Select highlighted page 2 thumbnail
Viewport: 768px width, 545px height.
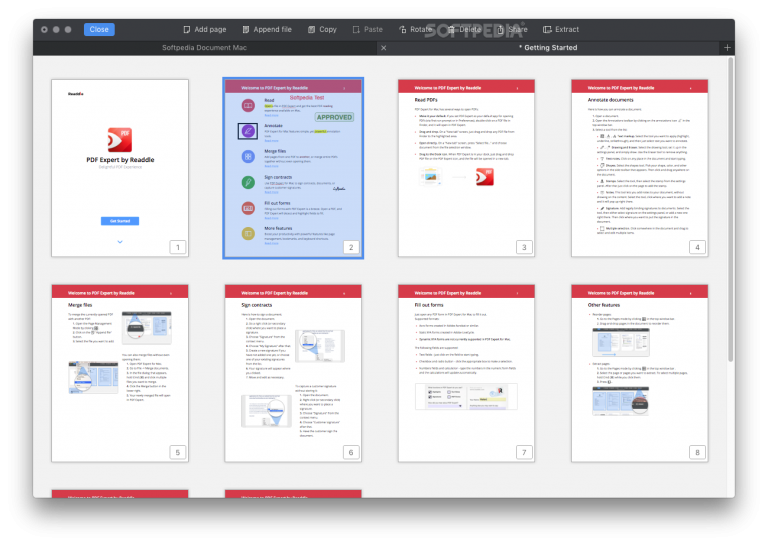pos(293,168)
